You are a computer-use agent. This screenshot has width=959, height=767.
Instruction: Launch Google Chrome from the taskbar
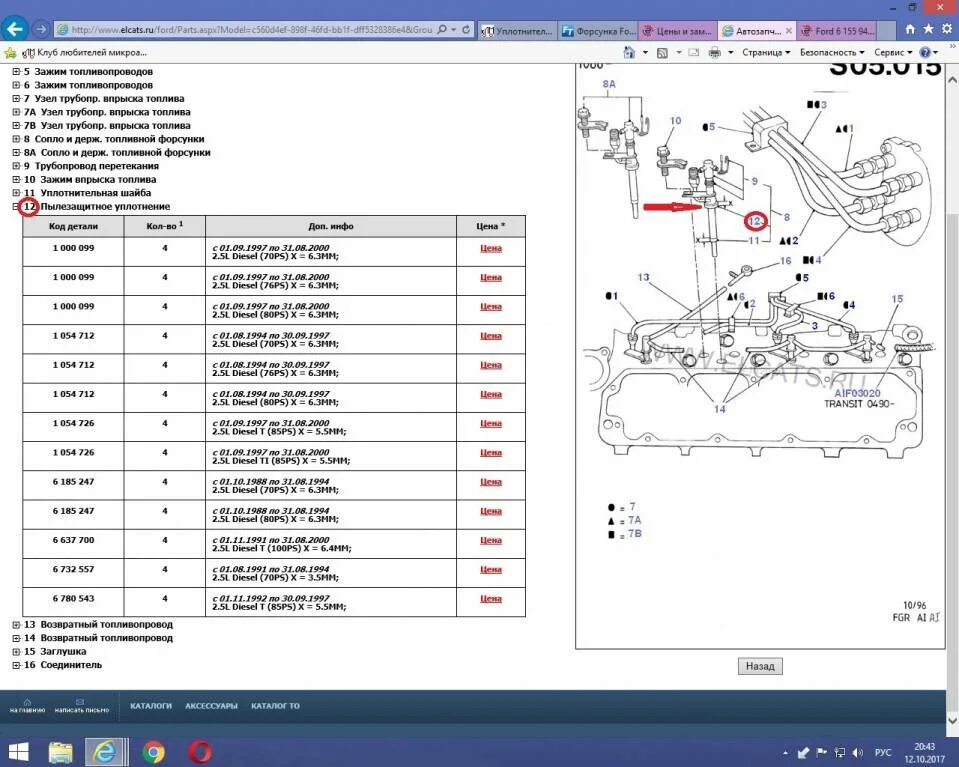(x=154, y=752)
